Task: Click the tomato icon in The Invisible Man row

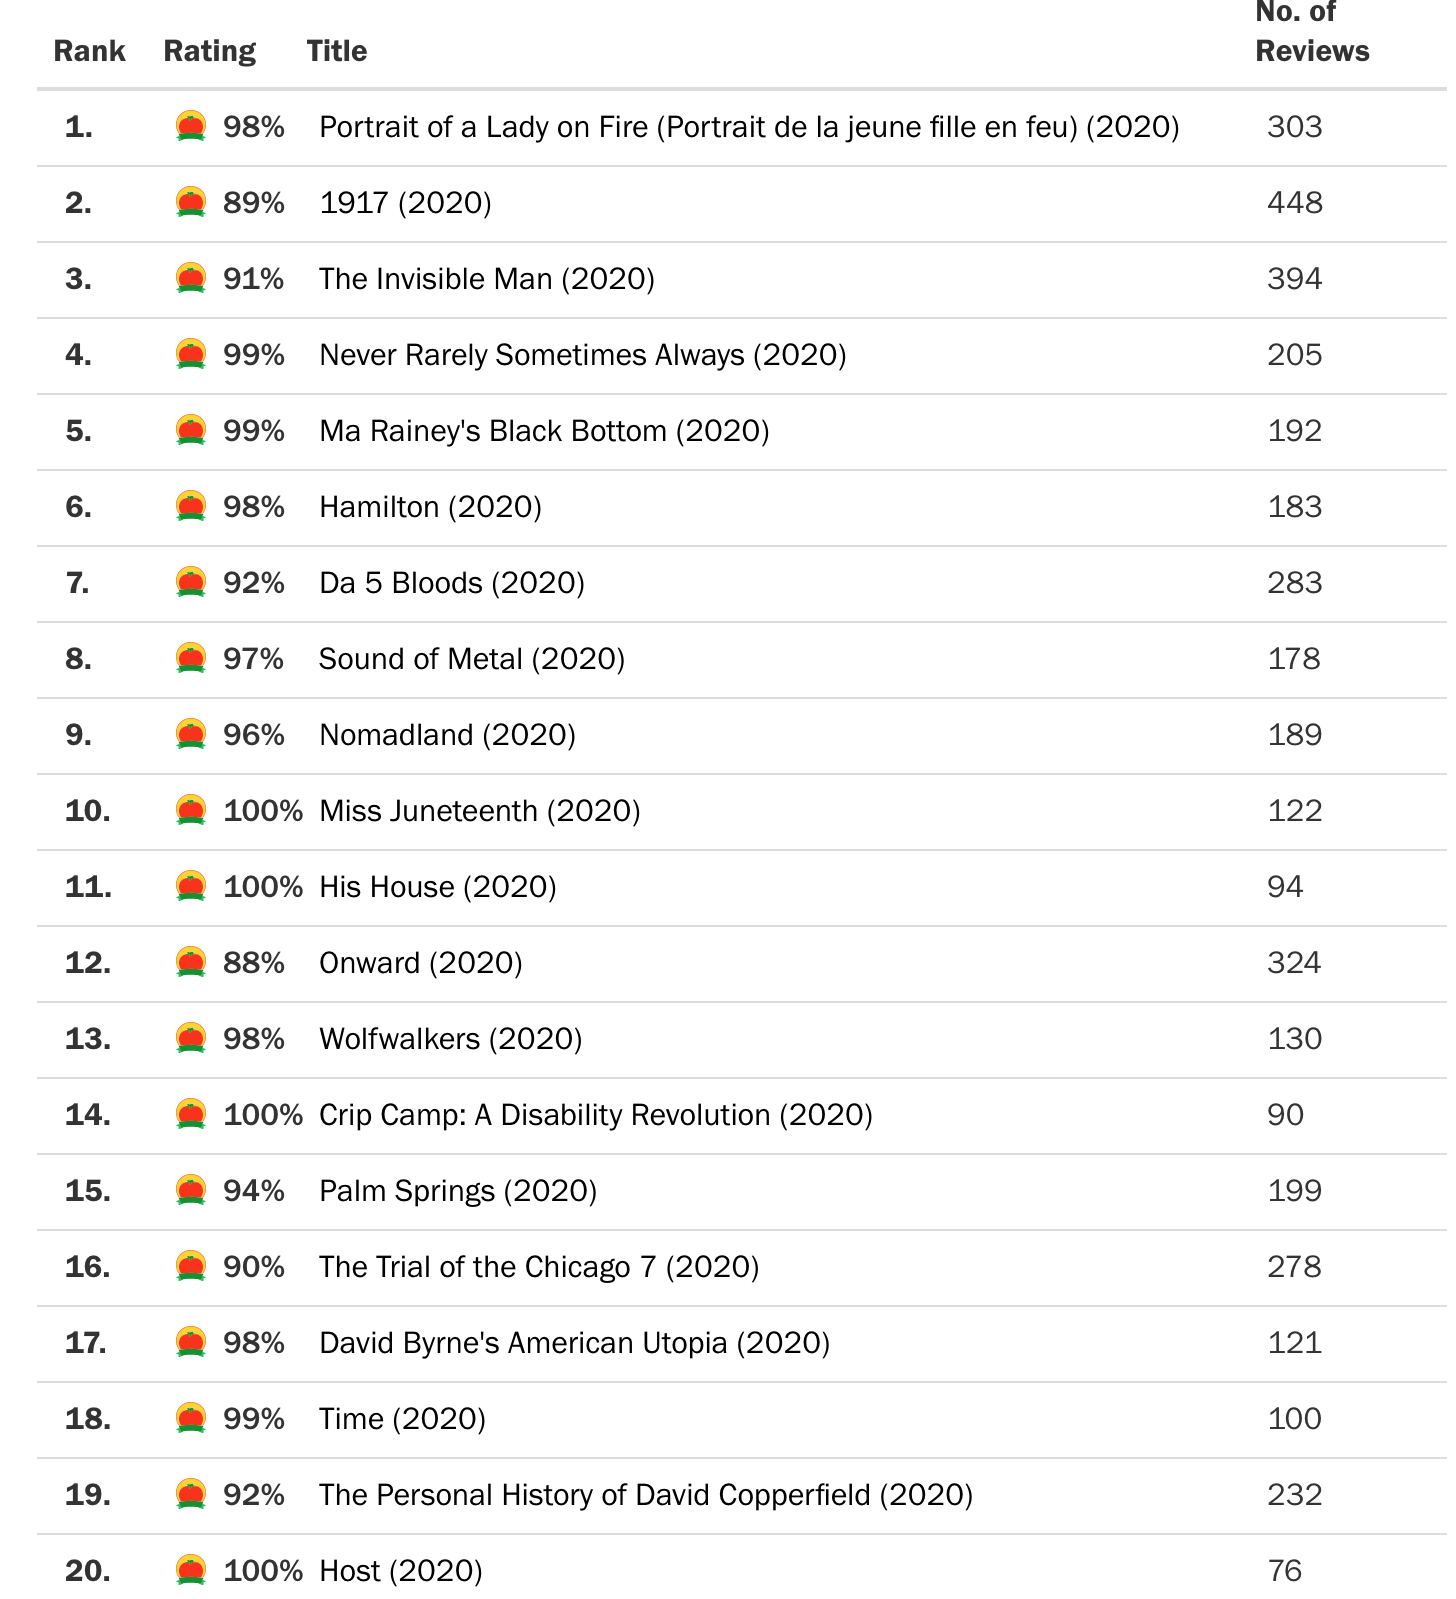Action: (191, 279)
